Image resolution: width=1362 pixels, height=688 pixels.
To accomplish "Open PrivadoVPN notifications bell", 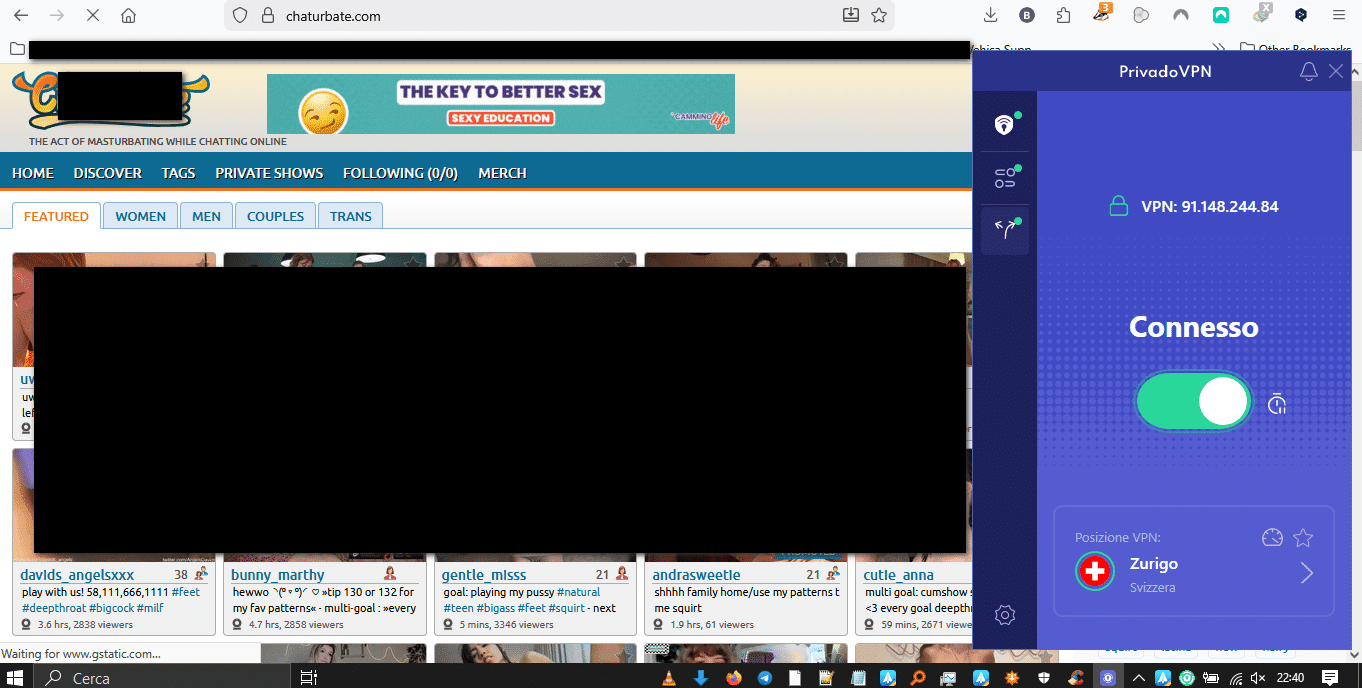I will [1308, 71].
